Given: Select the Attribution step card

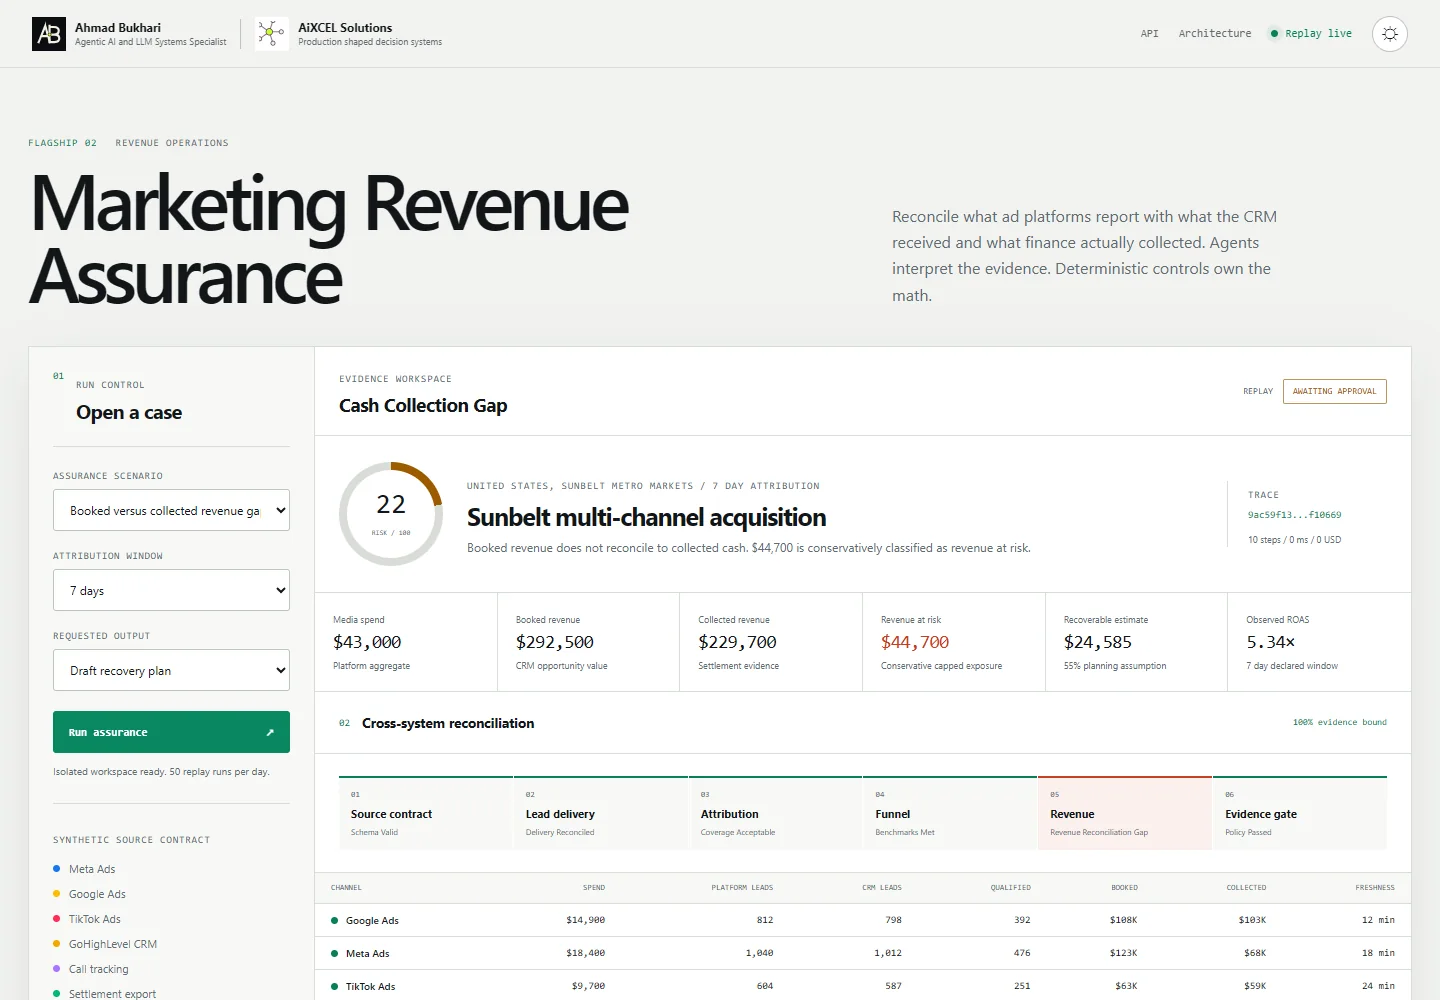Looking at the screenshot, I should pyautogui.click(x=775, y=813).
